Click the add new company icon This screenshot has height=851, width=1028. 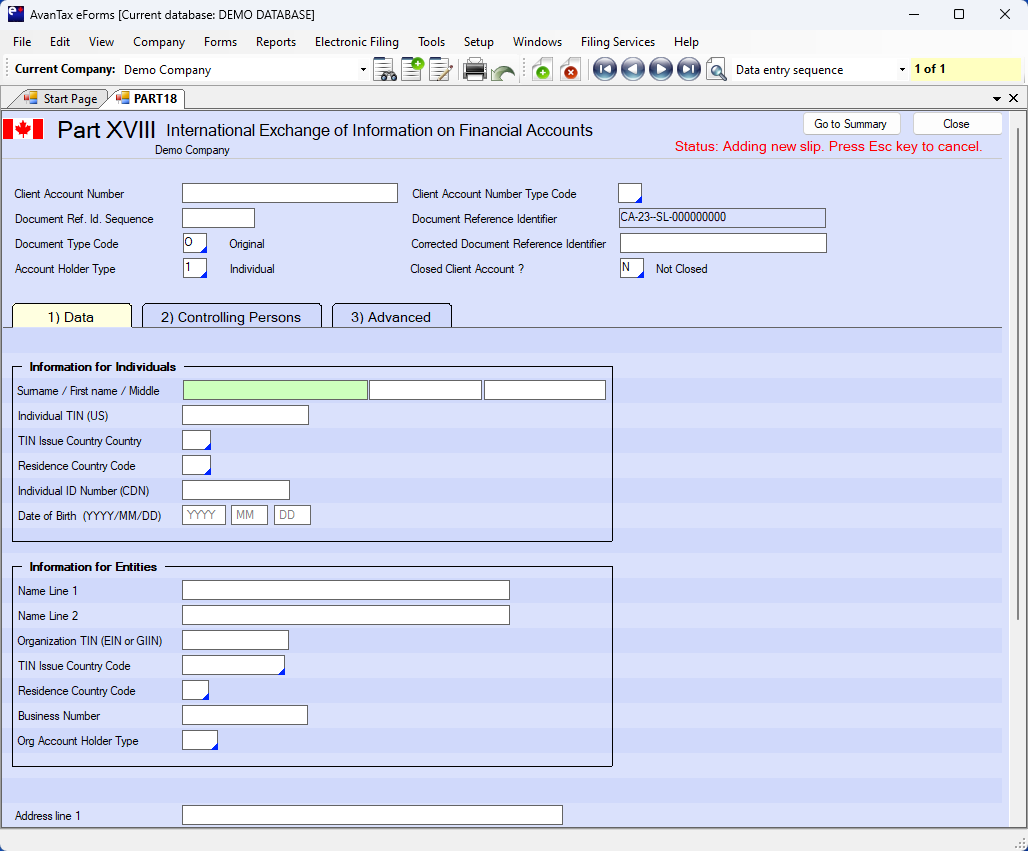click(413, 70)
